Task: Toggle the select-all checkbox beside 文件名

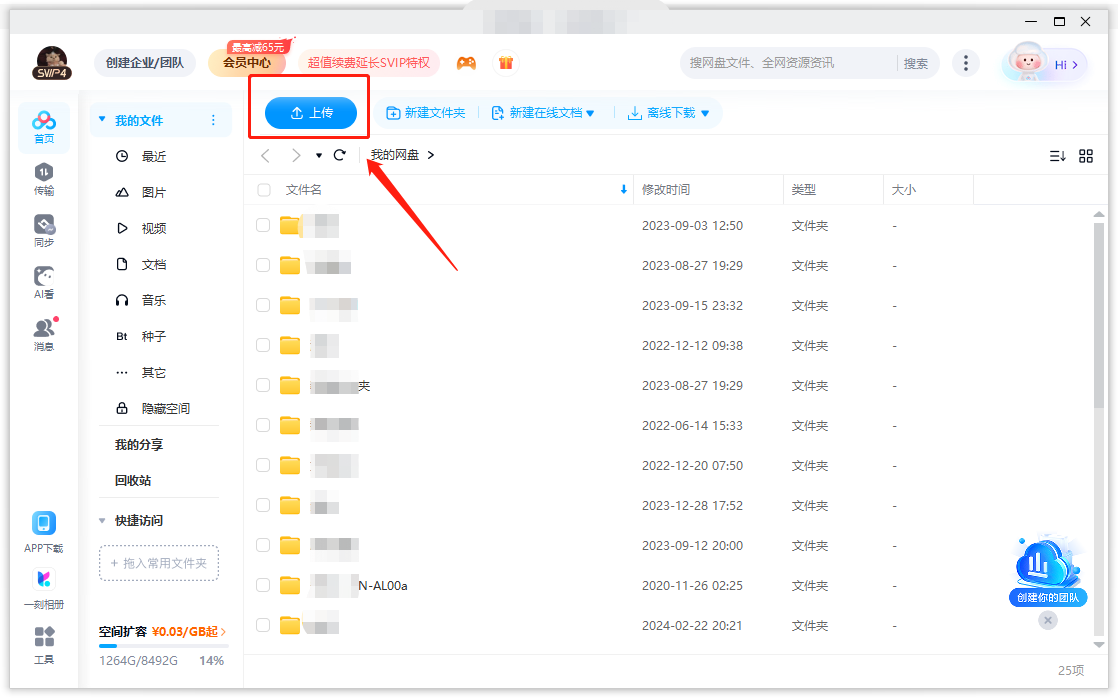Action: (264, 190)
